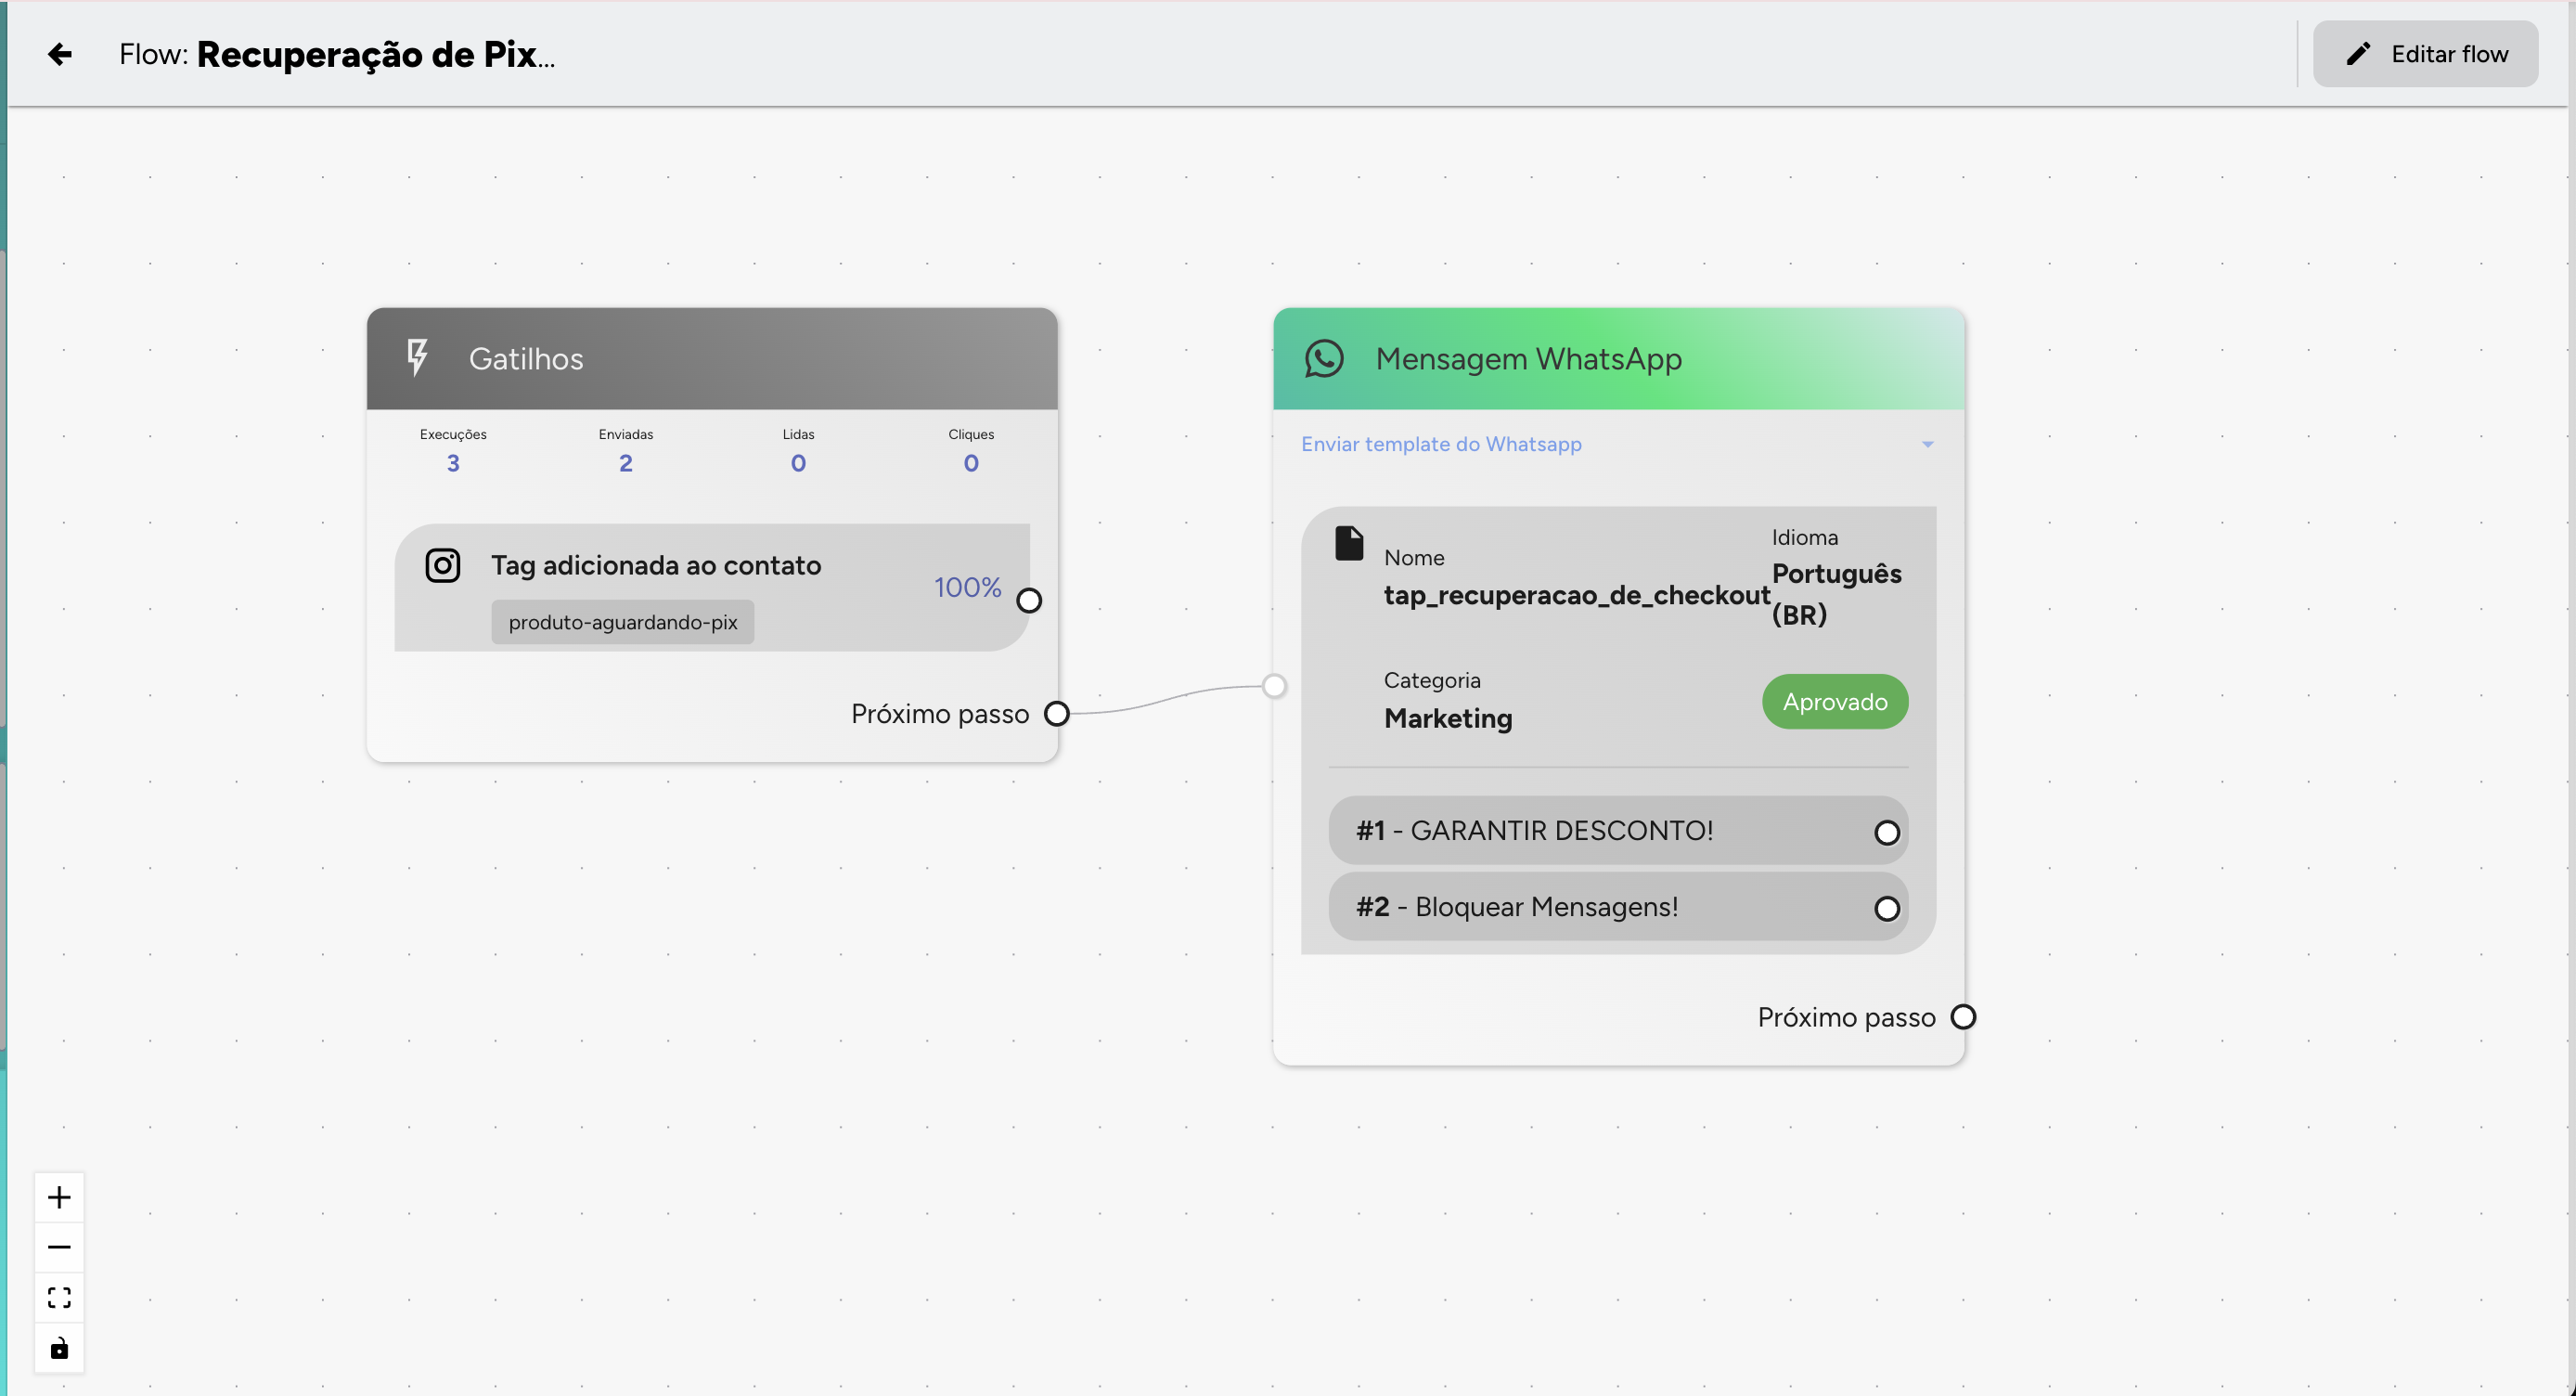Image resolution: width=2576 pixels, height=1396 pixels.
Task: Click WhatsApp node Próximo passo connector
Action: [x=1964, y=1017]
